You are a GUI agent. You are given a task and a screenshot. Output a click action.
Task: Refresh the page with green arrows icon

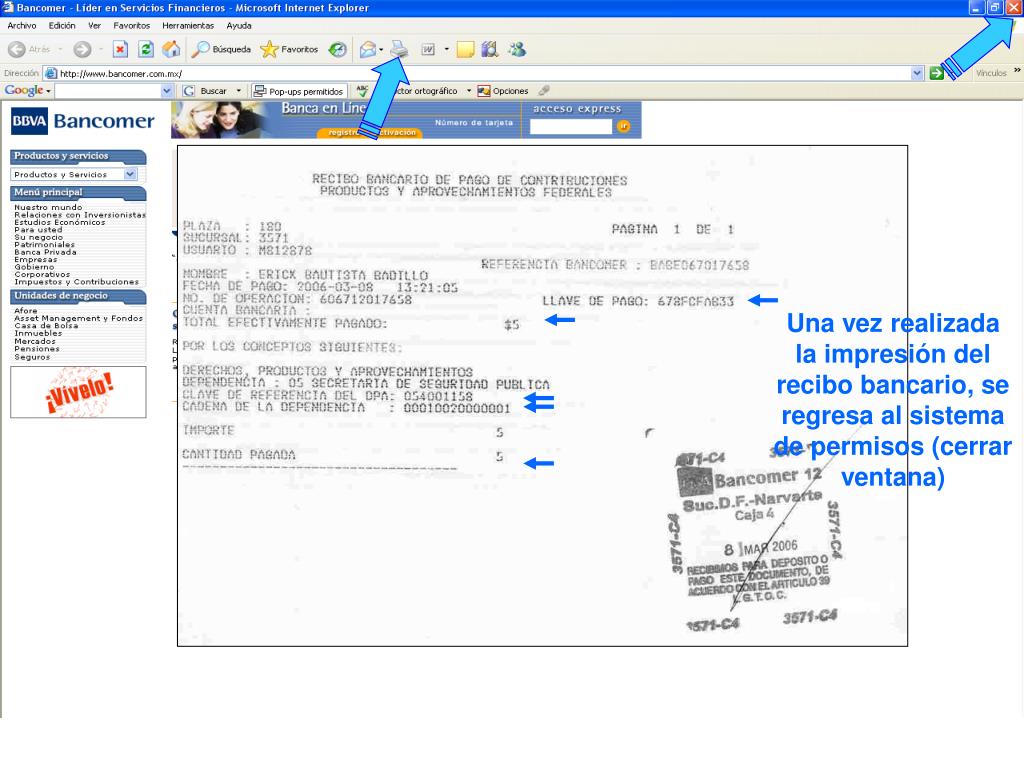point(146,49)
